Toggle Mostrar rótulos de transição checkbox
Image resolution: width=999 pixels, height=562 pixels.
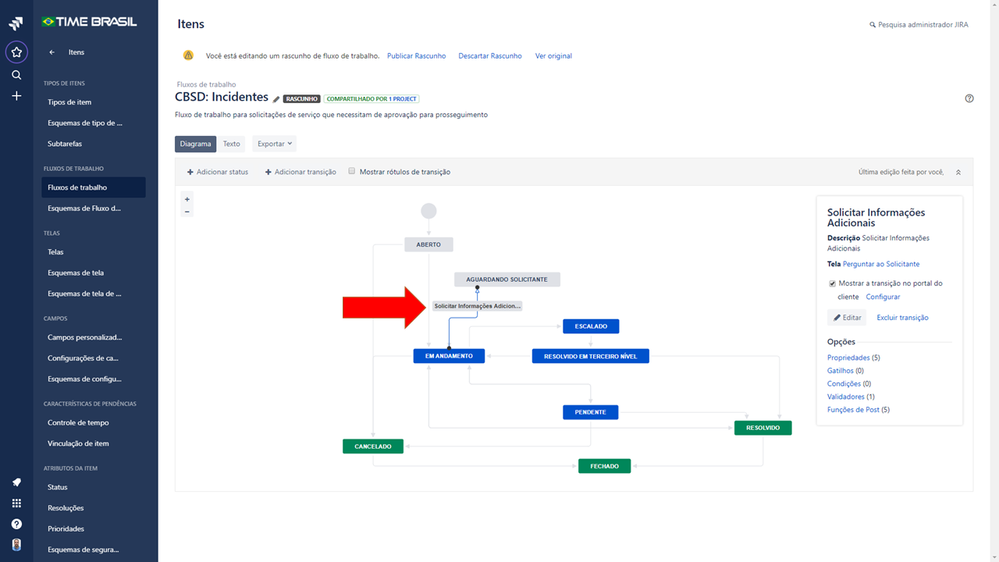click(x=352, y=171)
